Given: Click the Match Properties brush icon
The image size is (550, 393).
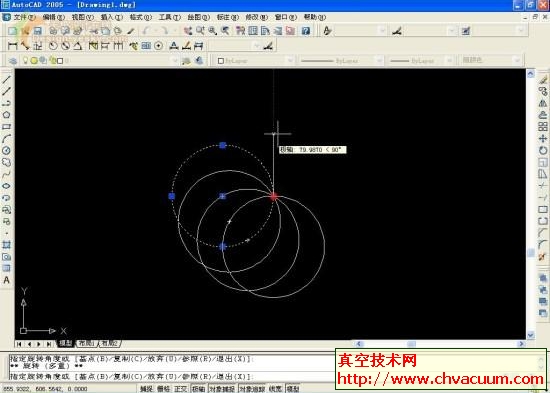Looking at the screenshot, I should click(x=131, y=31).
